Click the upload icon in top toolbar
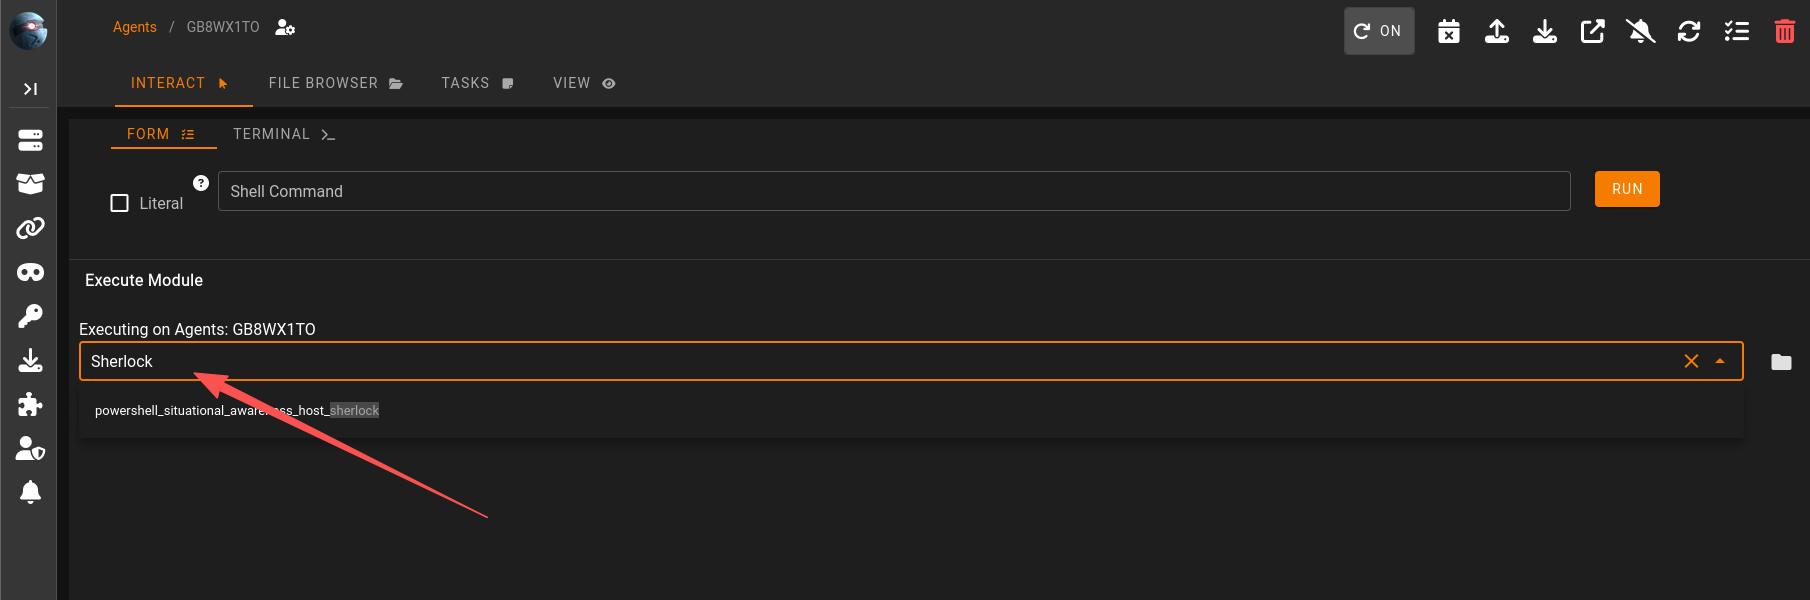 (1496, 31)
